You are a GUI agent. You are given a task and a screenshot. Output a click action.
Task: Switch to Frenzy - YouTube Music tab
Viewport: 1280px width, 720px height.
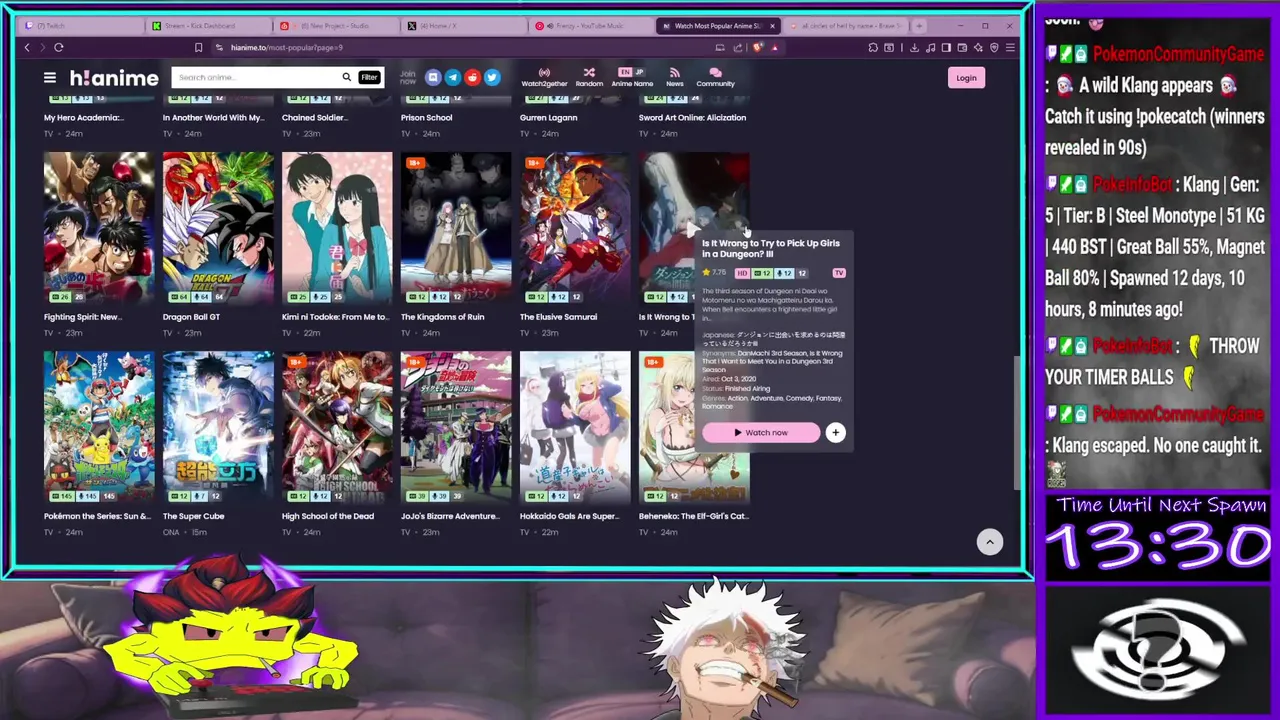click(x=590, y=25)
